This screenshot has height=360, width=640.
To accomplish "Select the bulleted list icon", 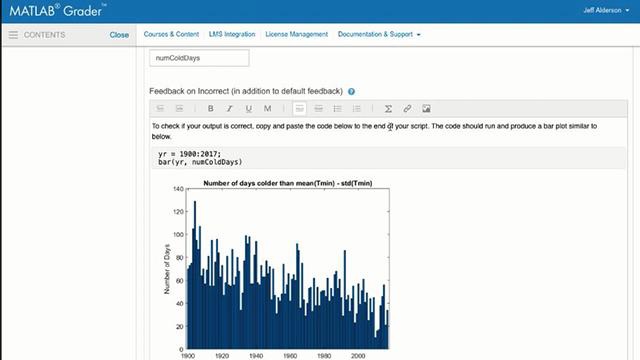I will pyautogui.click(x=337, y=109).
